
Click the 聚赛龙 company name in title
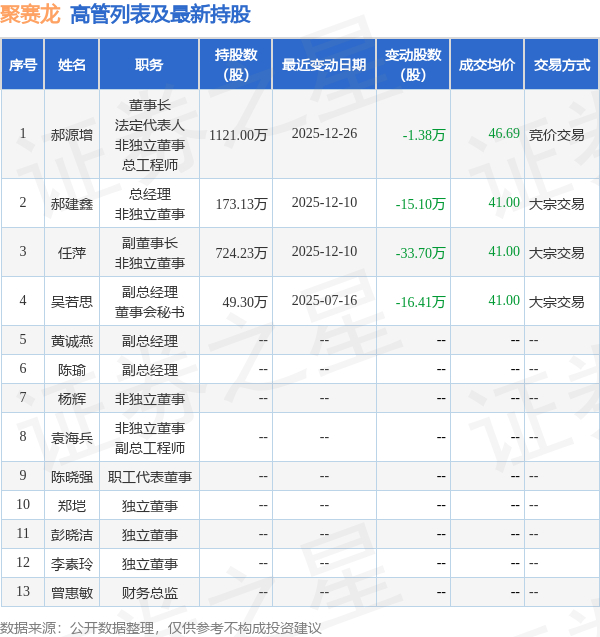point(30,14)
